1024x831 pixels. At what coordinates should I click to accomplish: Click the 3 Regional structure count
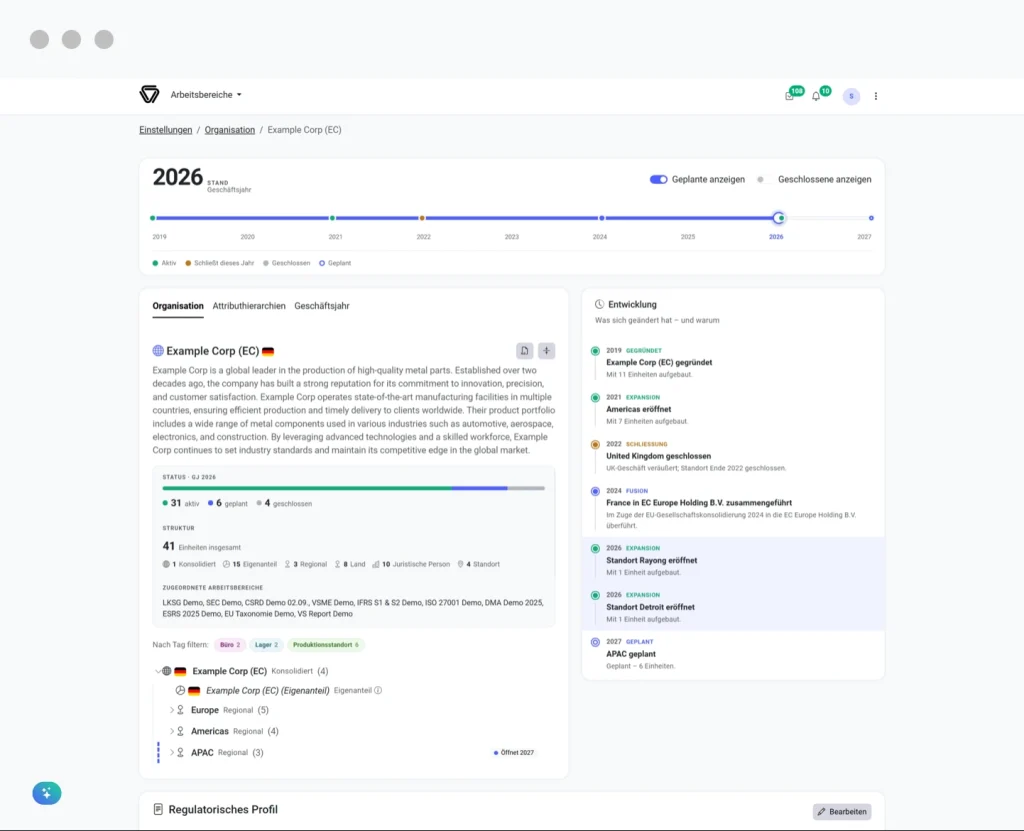click(x=305, y=564)
